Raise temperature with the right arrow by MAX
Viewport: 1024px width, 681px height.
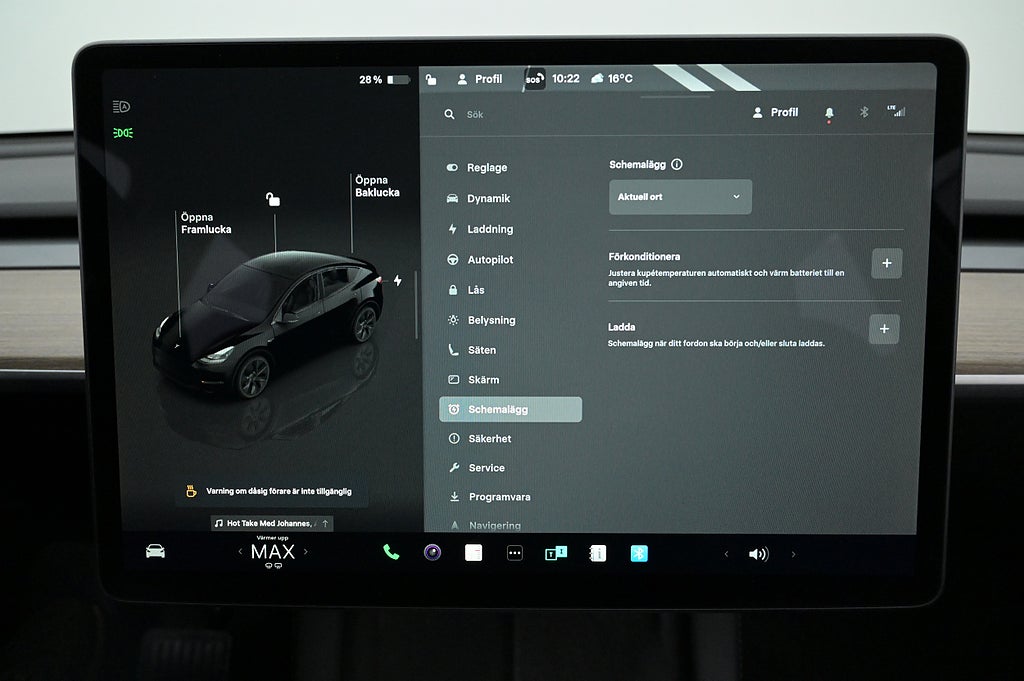[305, 552]
